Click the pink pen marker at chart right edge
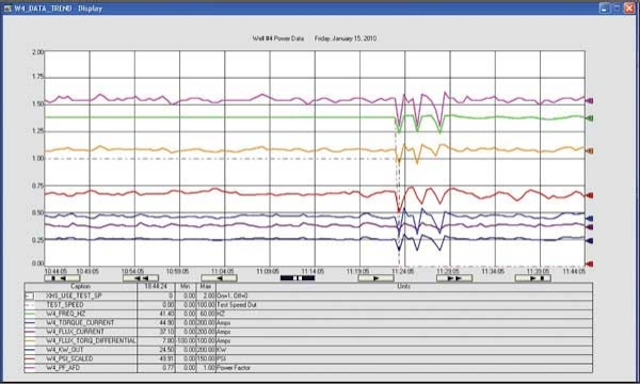The image size is (640, 384). pos(589,101)
